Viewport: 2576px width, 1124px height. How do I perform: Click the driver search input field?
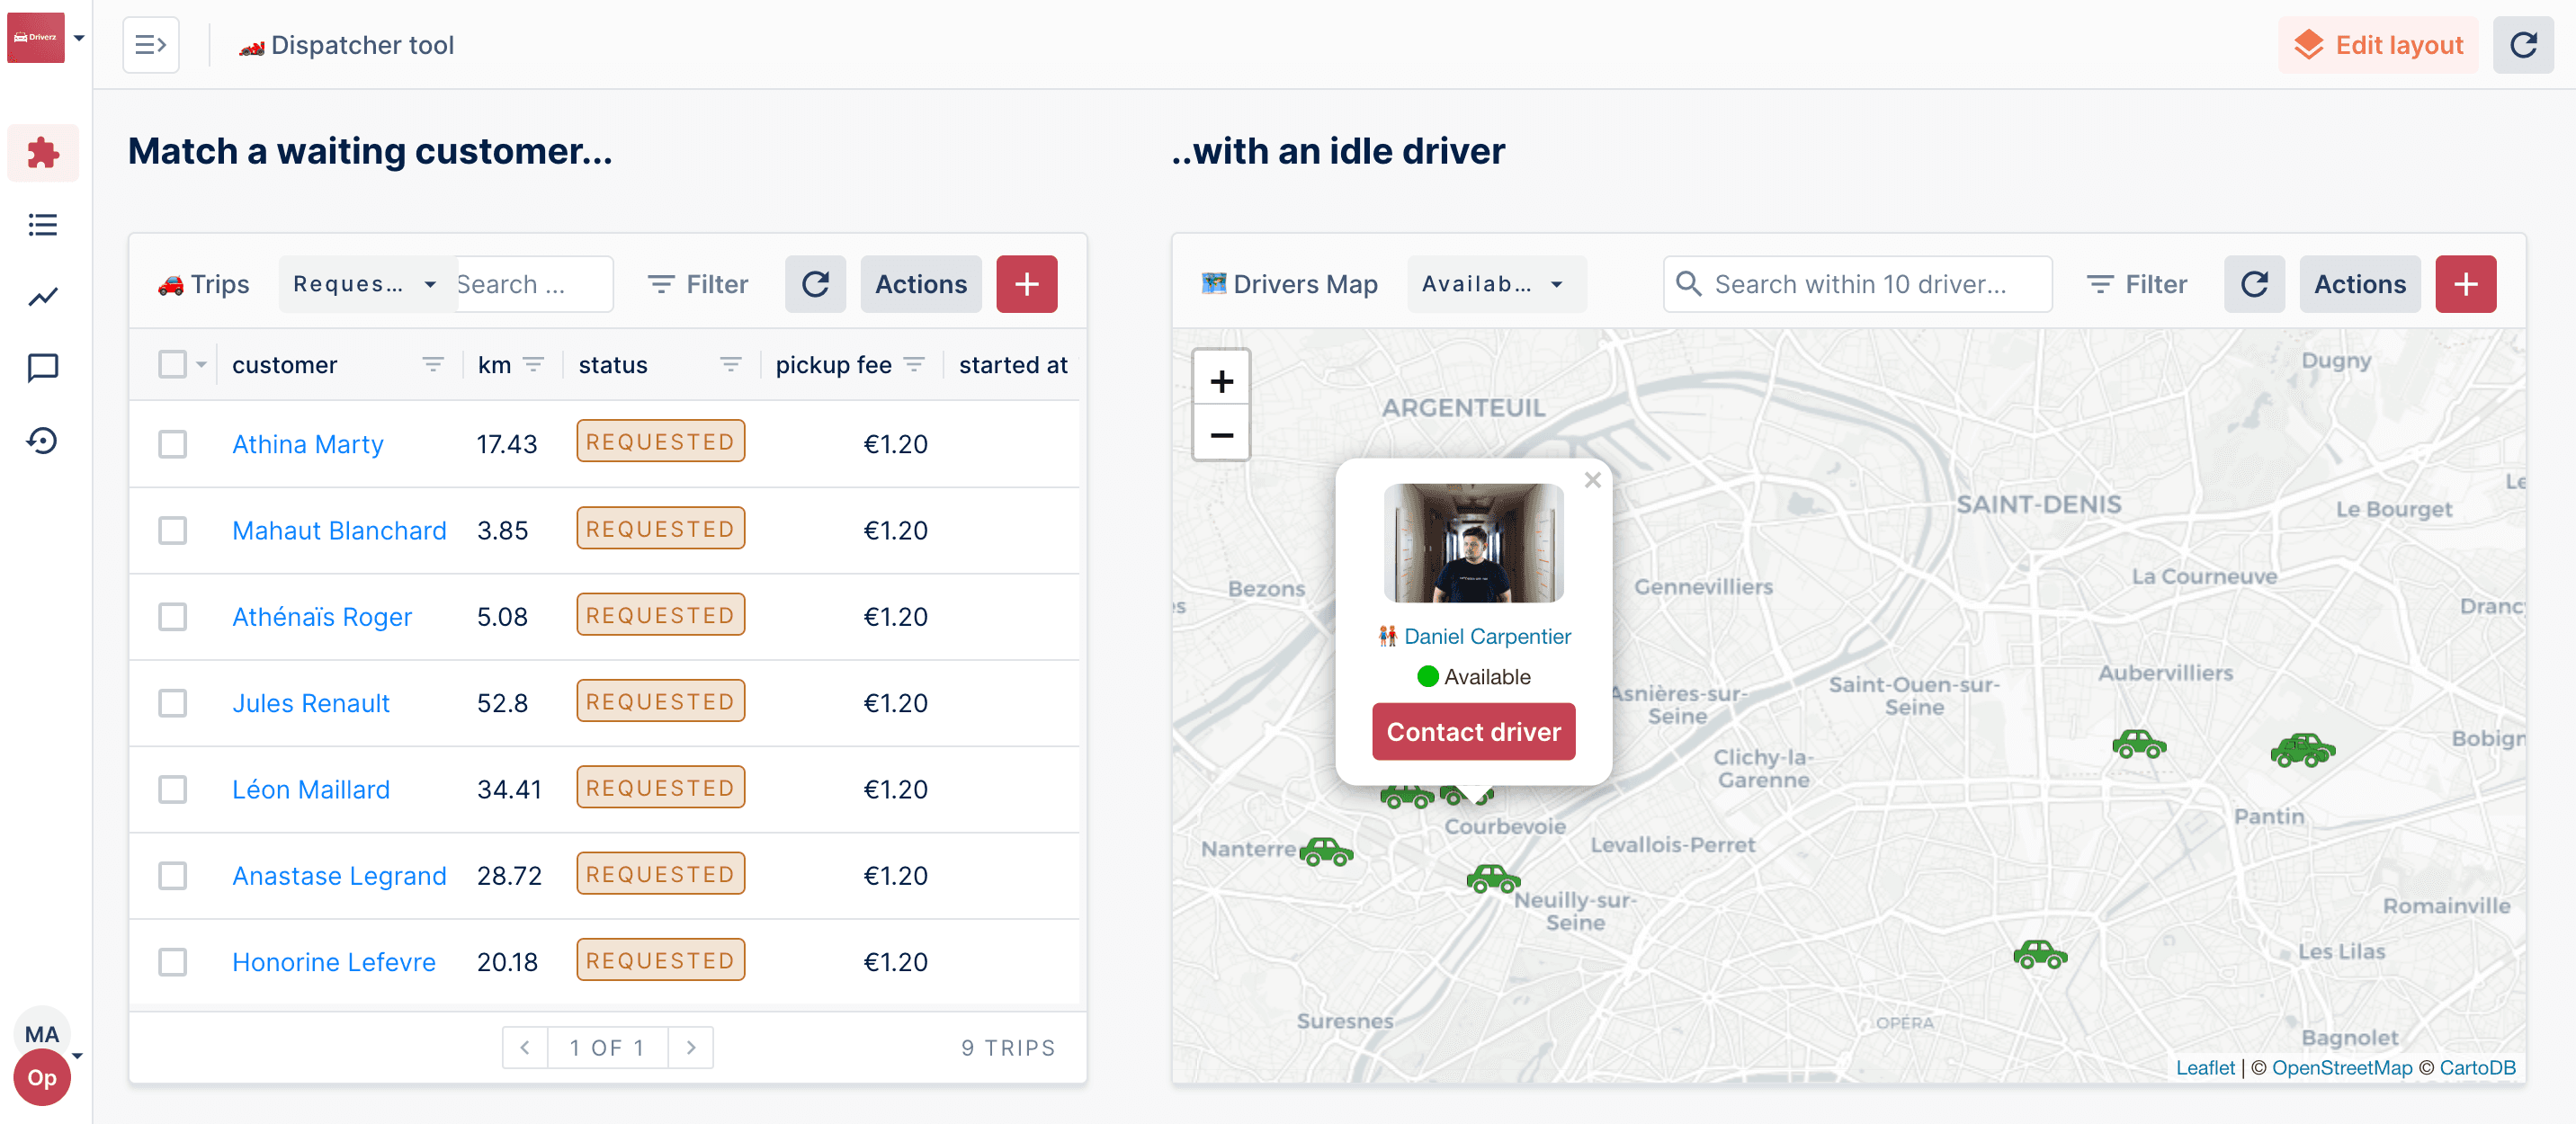(x=1860, y=284)
